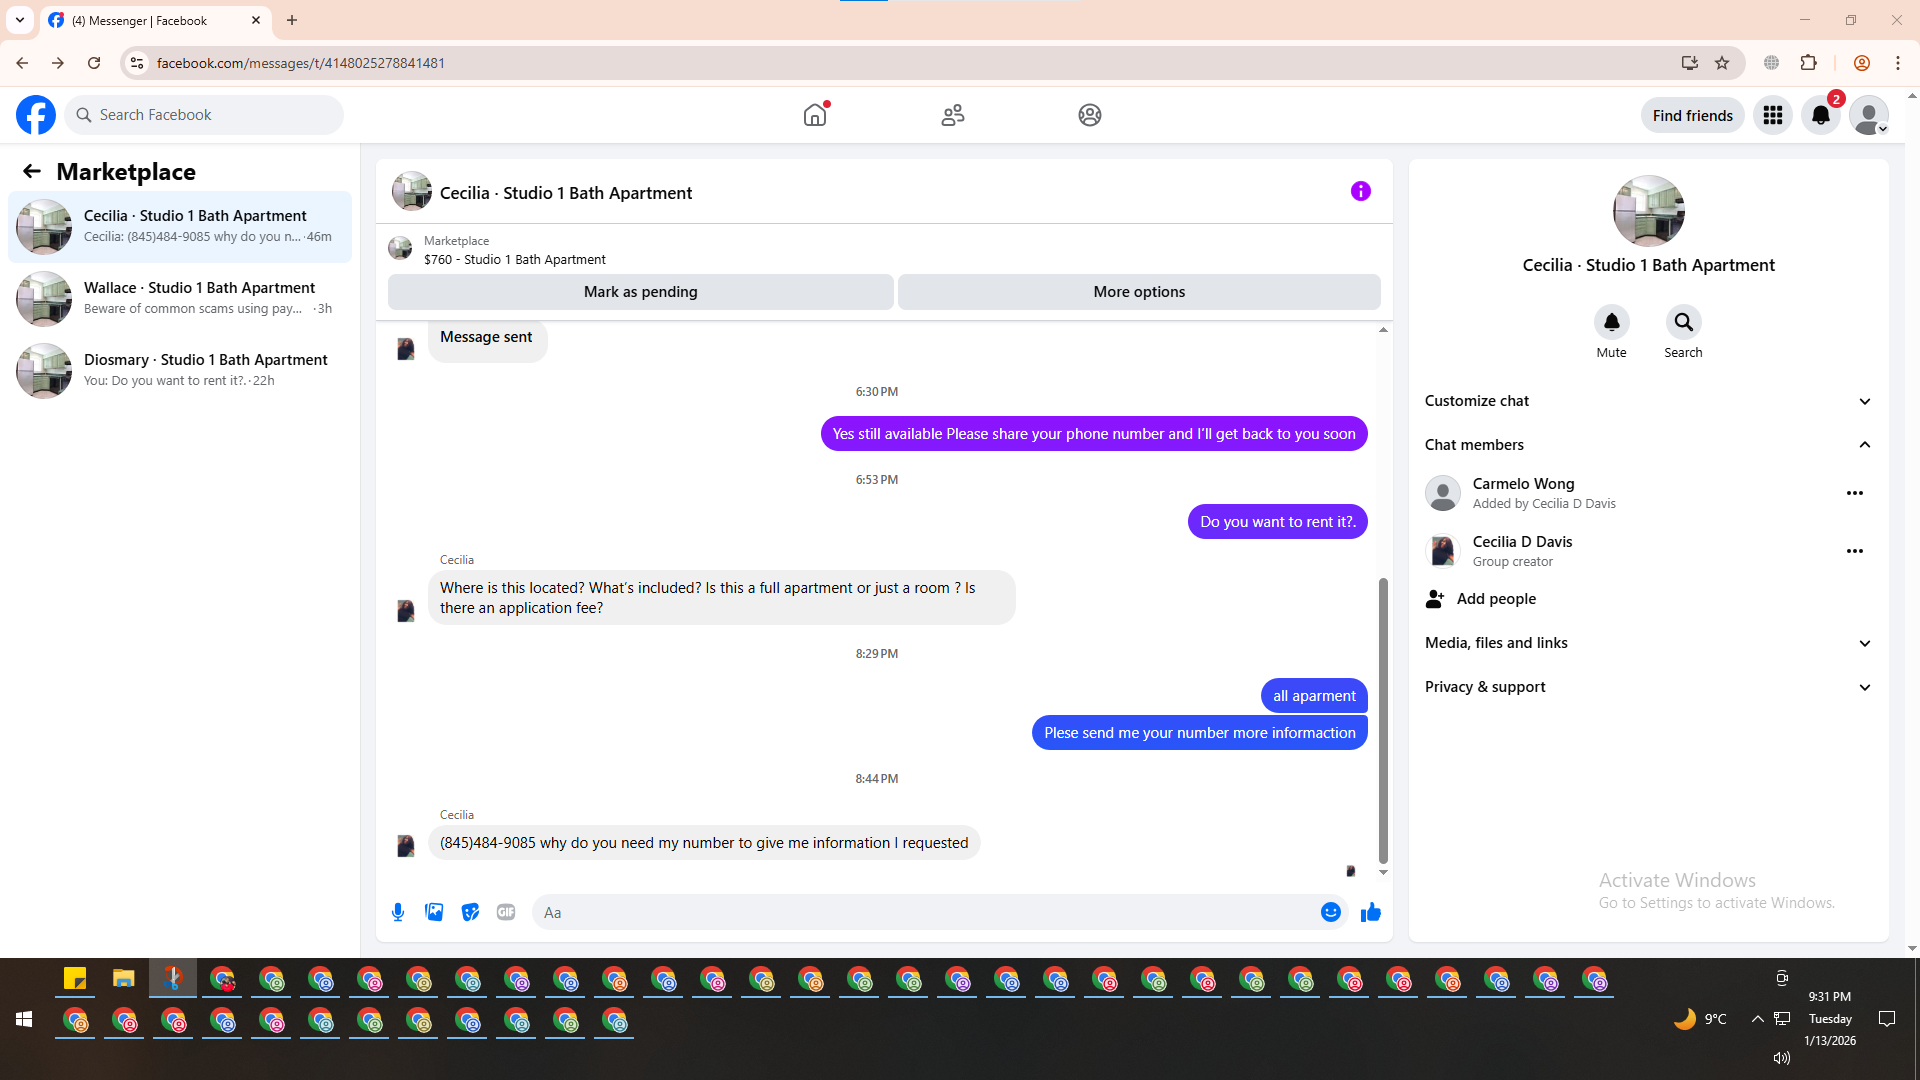
Task: Open the emoji picker in composer
Action: pos(1330,912)
